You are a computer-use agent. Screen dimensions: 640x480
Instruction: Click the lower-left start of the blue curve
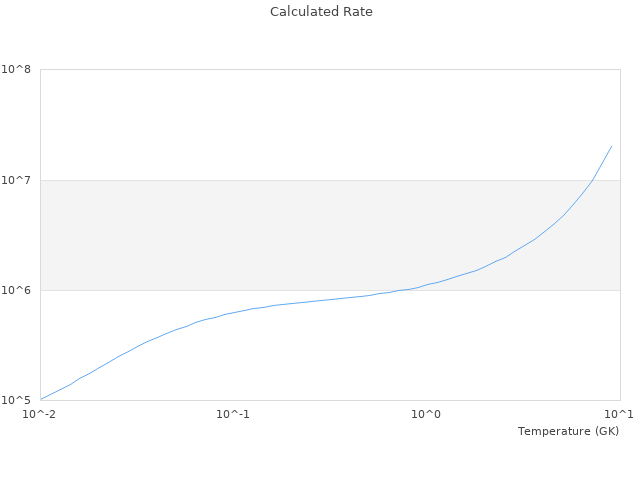tap(41, 399)
